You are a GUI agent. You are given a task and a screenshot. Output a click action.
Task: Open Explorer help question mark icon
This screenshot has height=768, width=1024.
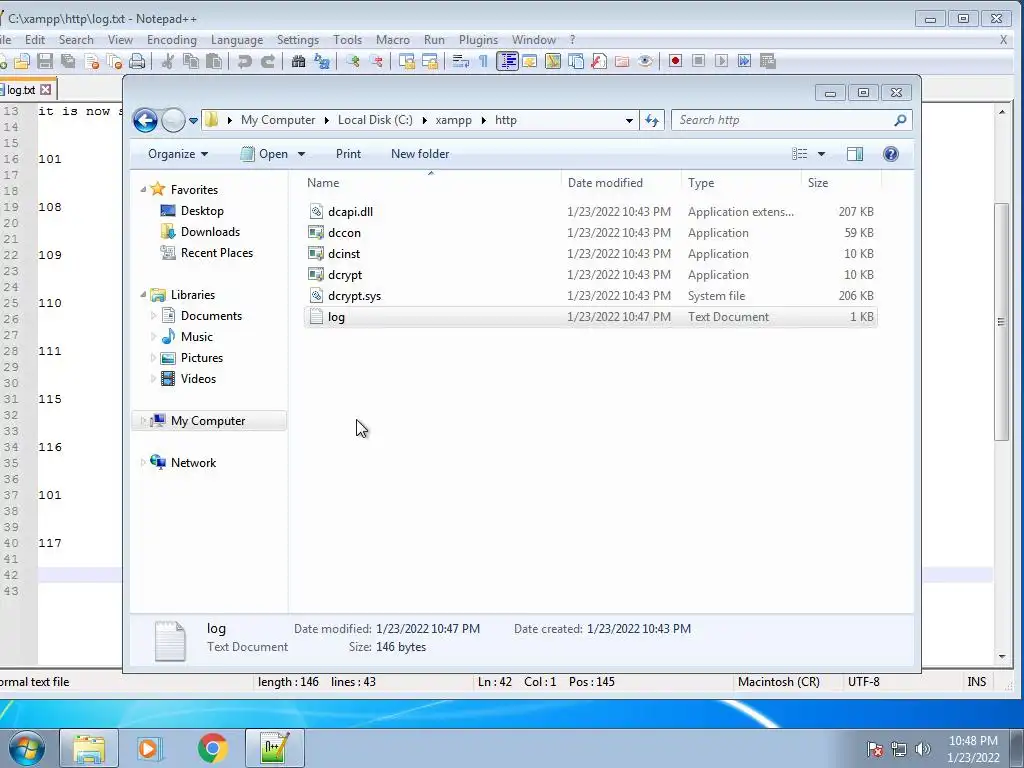click(x=891, y=153)
